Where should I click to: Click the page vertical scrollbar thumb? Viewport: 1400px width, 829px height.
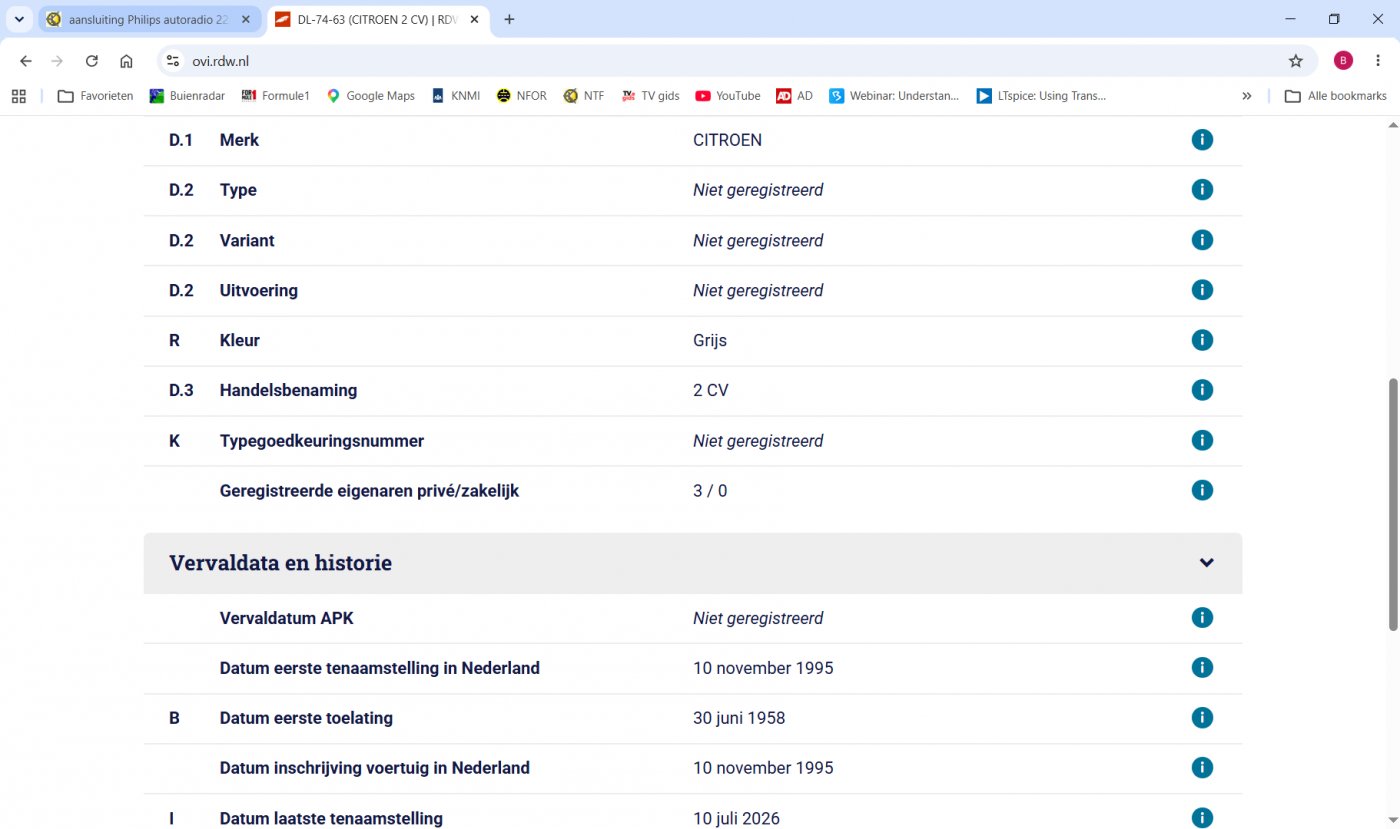click(x=1393, y=504)
